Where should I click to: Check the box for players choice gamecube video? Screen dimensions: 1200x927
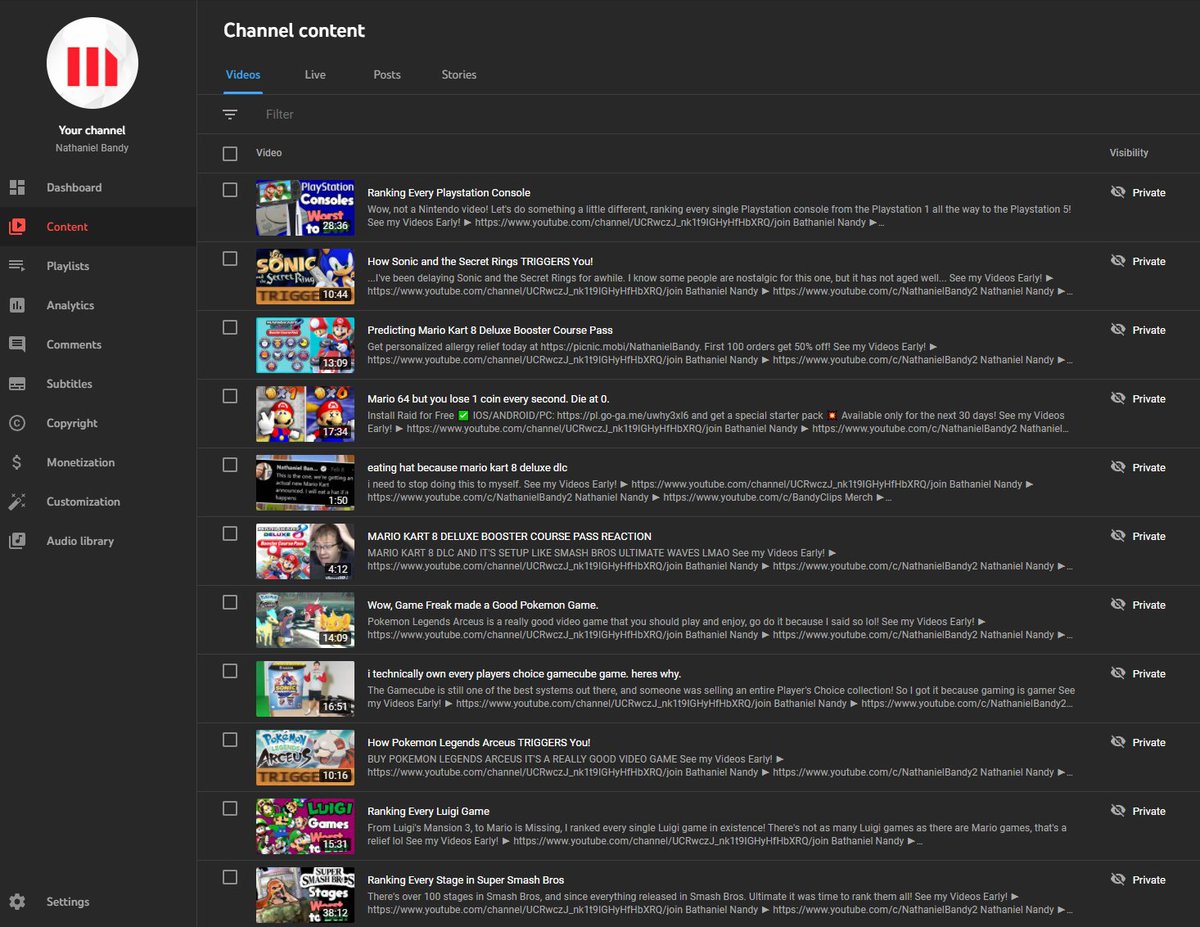pos(230,671)
